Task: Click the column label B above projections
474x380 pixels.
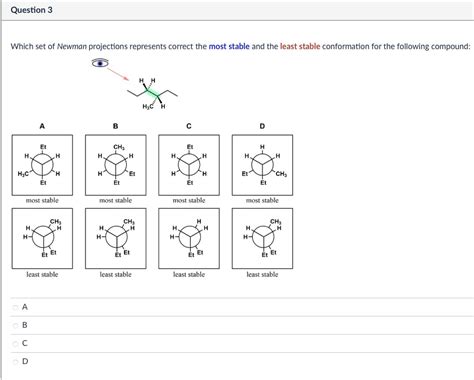Action: click(116, 126)
